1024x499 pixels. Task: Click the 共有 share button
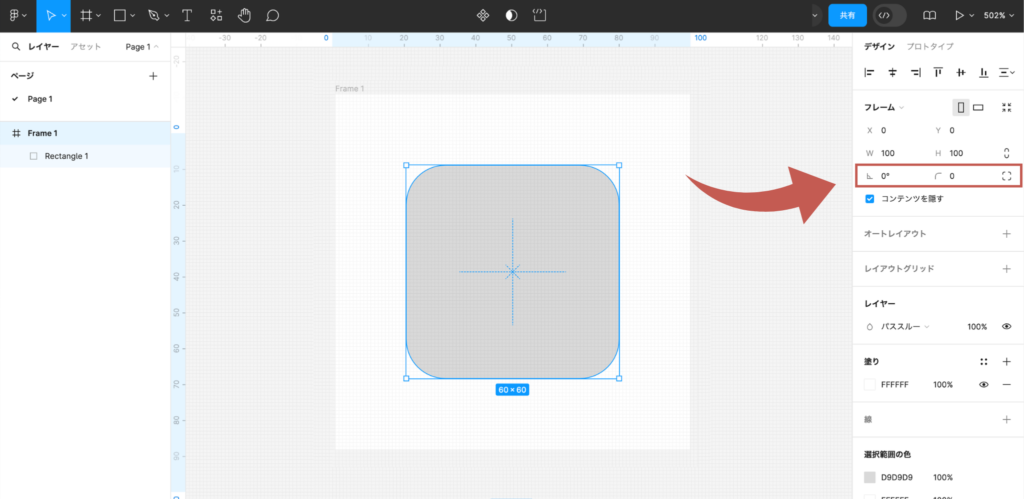point(847,16)
